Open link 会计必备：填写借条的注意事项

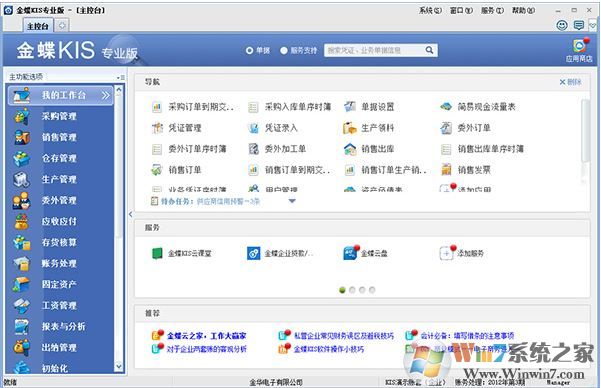[x=467, y=336]
